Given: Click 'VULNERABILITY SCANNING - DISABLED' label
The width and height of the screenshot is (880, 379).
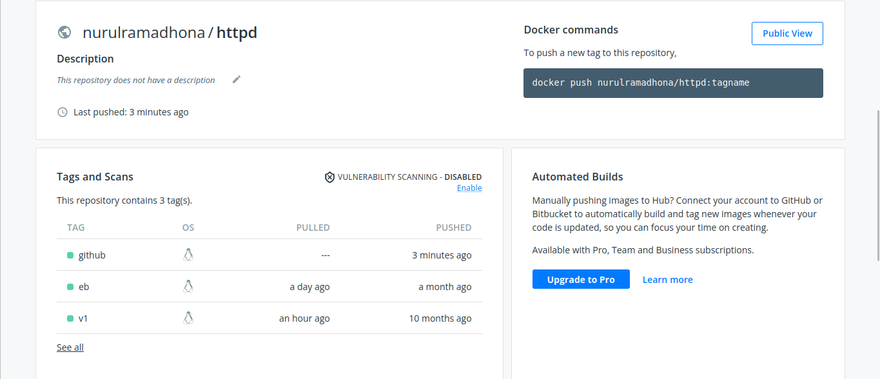Looking at the screenshot, I should pos(410,177).
